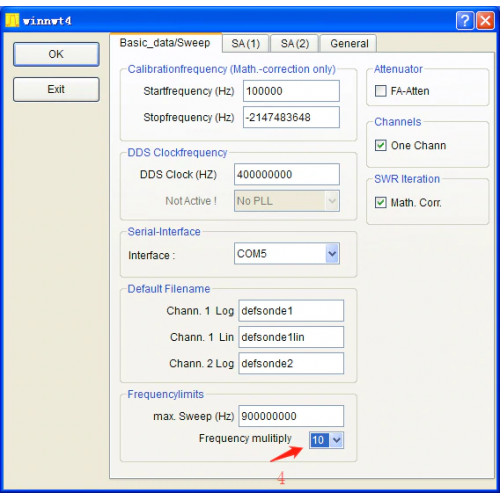Uncheck the Math. Corr. option
Image resolution: width=500 pixels, height=500 pixels.
[x=381, y=202]
